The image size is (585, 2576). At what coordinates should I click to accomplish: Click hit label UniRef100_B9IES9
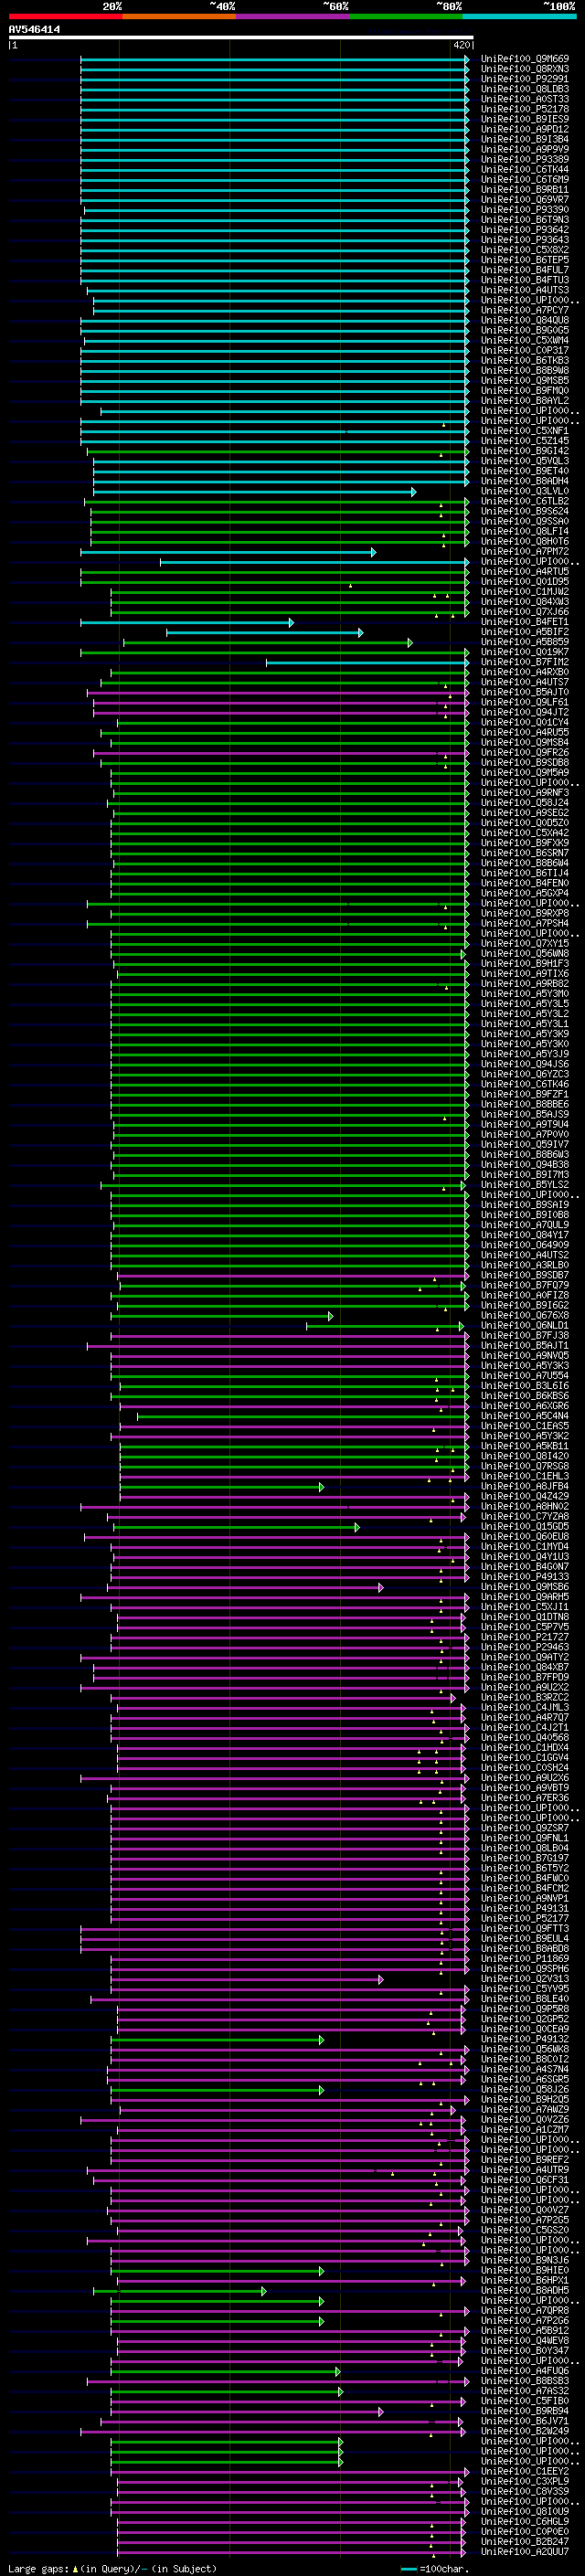(x=525, y=119)
